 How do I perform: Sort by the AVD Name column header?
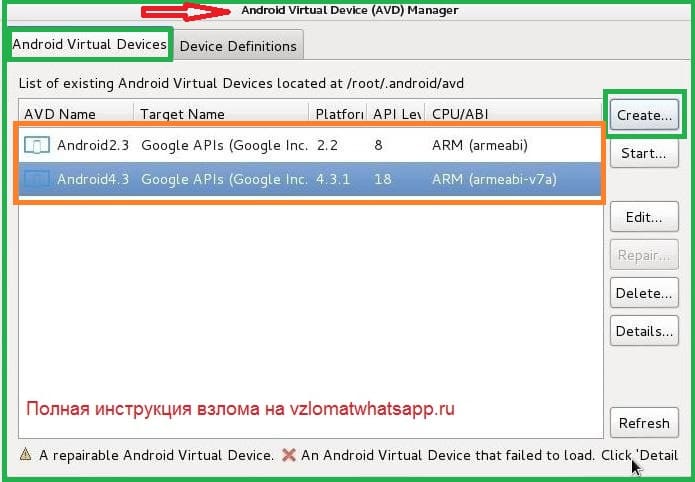(x=76, y=114)
